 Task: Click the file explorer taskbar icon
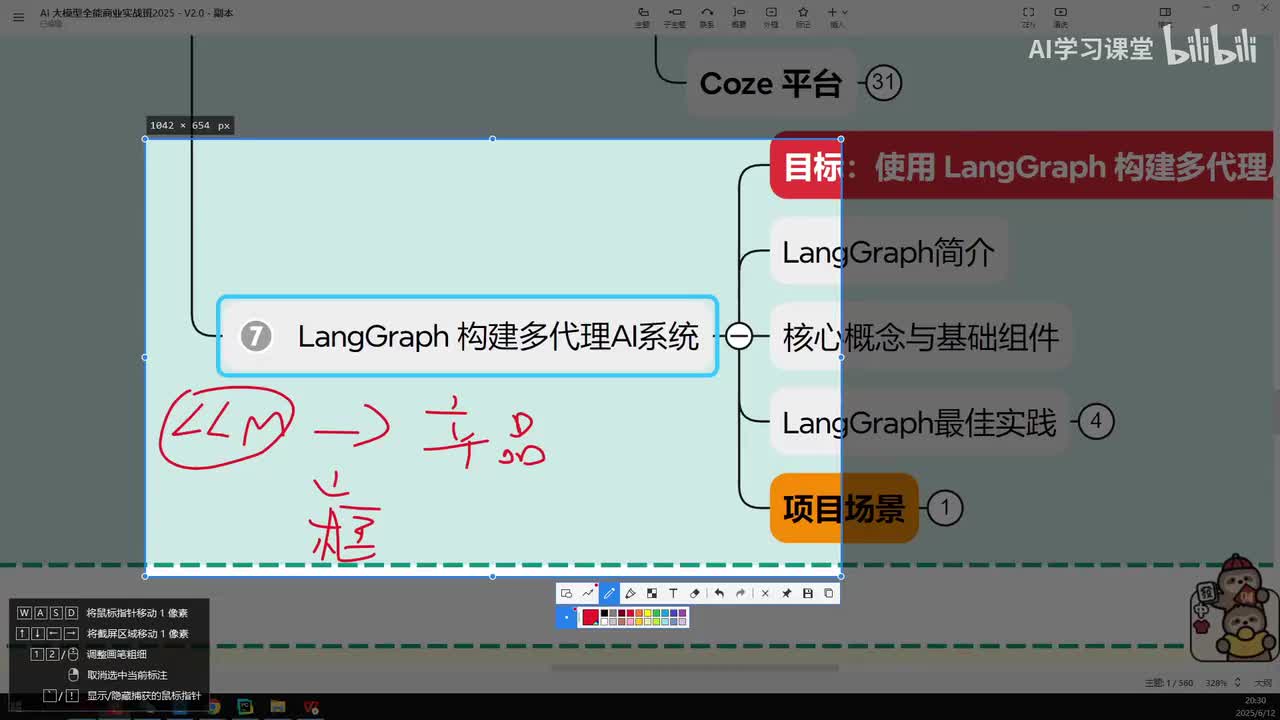click(x=278, y=707)
